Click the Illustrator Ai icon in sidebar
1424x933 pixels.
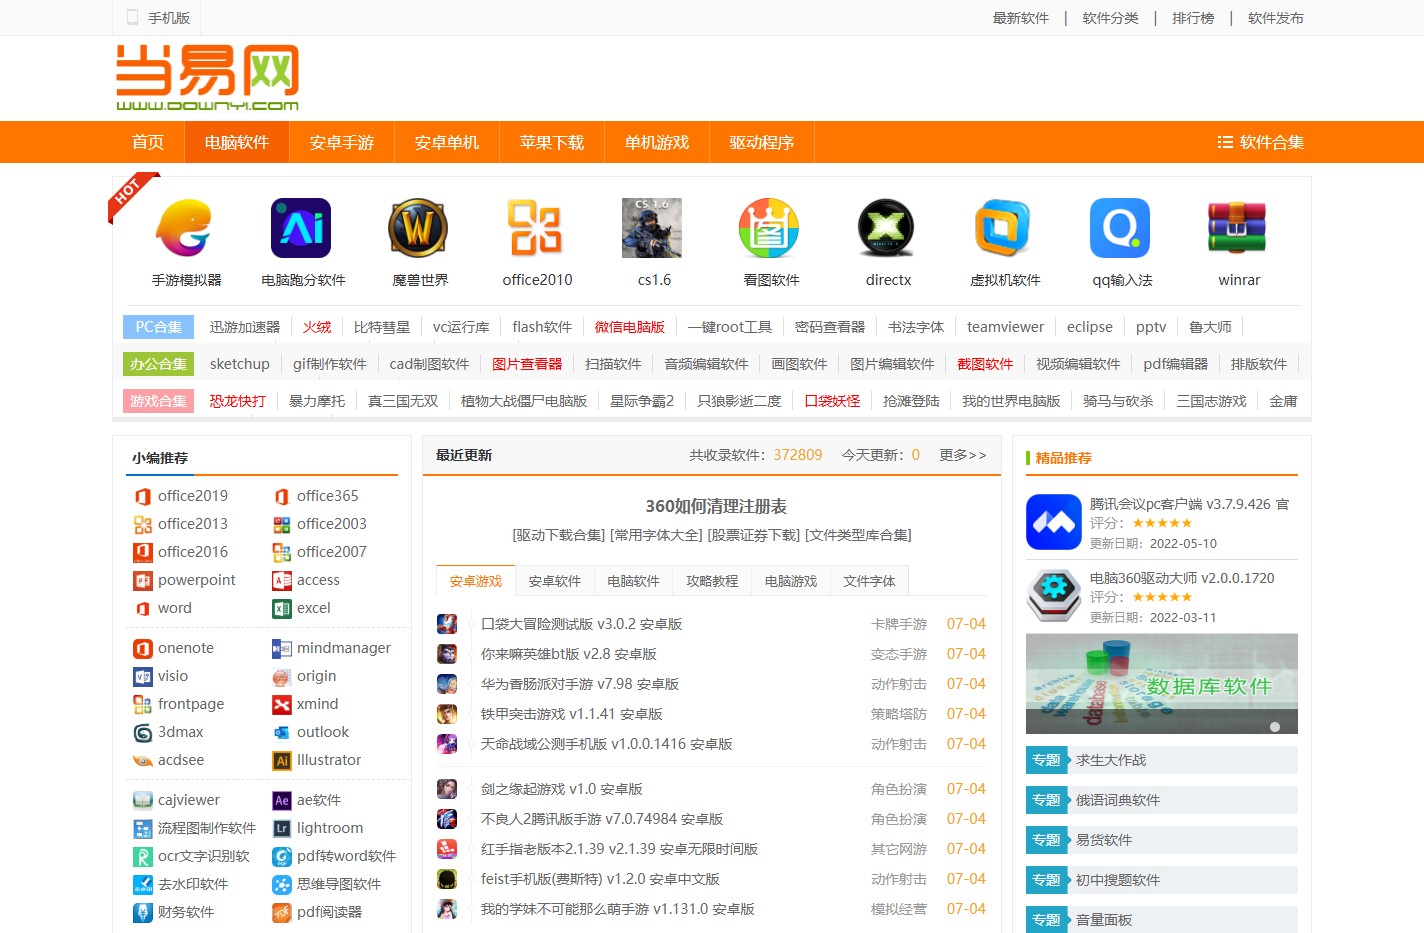(282, 760)
